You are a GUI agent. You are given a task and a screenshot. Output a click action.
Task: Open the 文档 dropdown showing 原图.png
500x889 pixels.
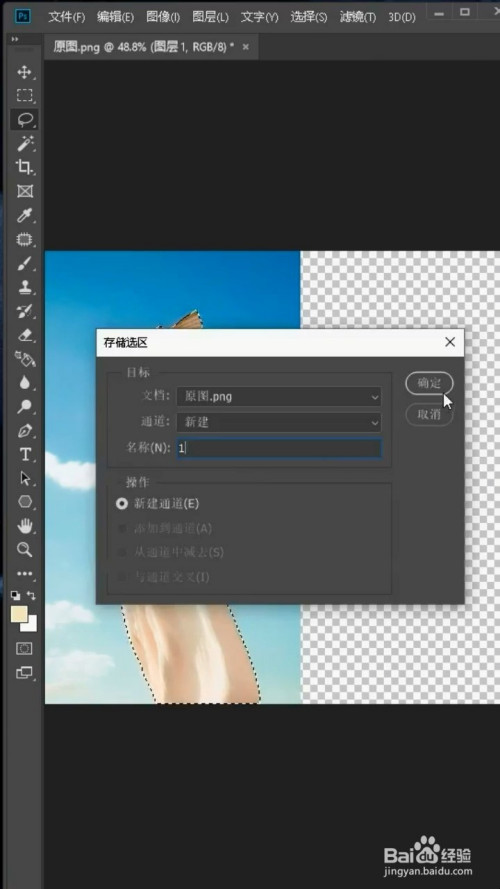point(279,397)
